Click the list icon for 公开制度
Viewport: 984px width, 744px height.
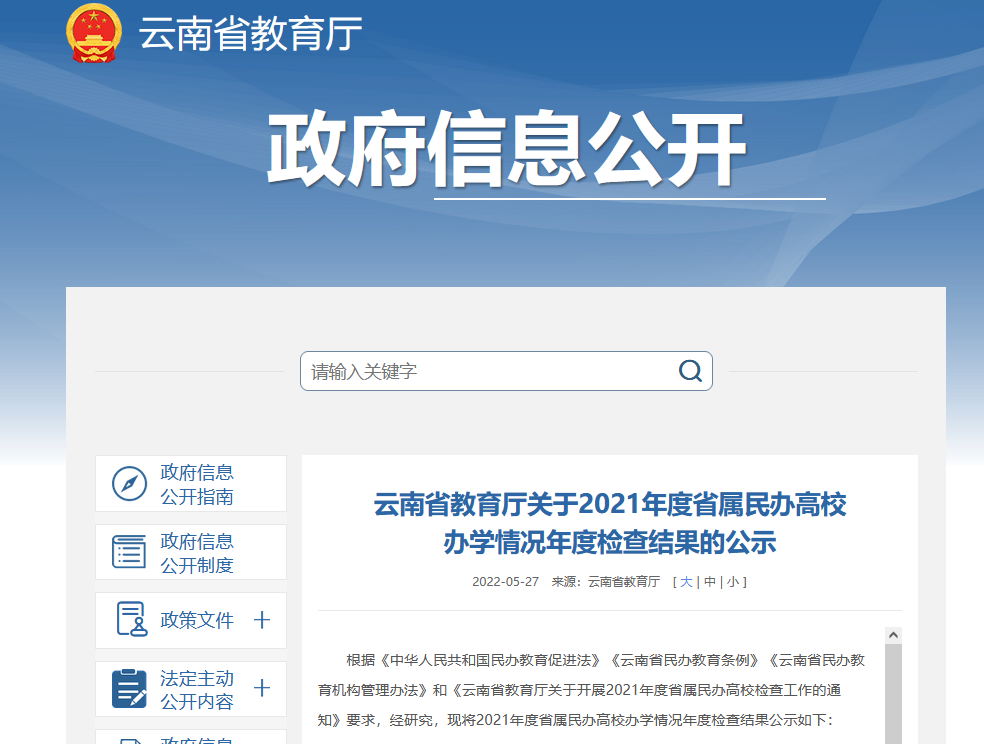tap(129, 552)
